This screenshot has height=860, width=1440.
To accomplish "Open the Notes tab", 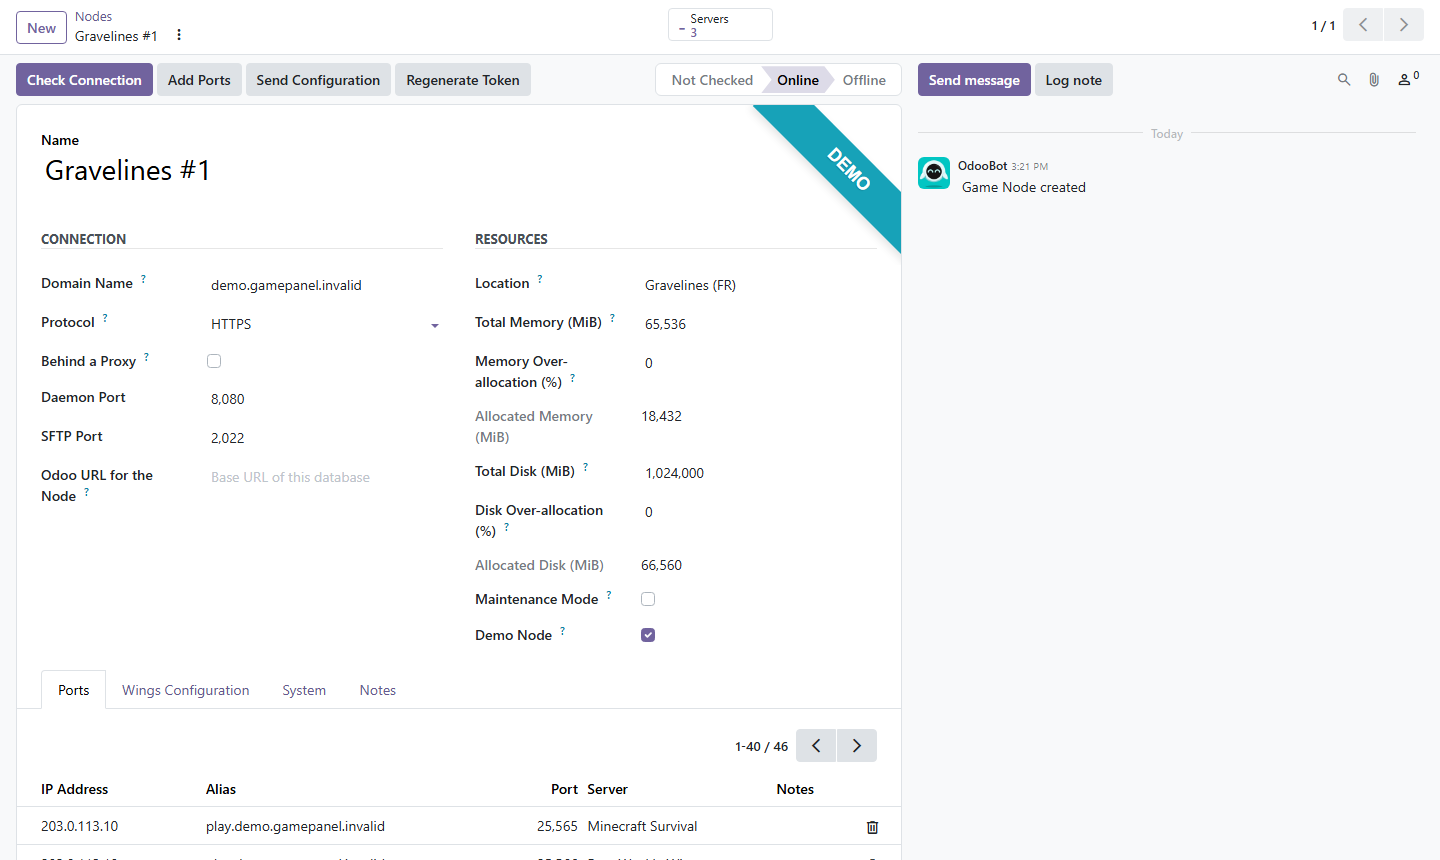I will pyautogui.click(x=378, y=690).
